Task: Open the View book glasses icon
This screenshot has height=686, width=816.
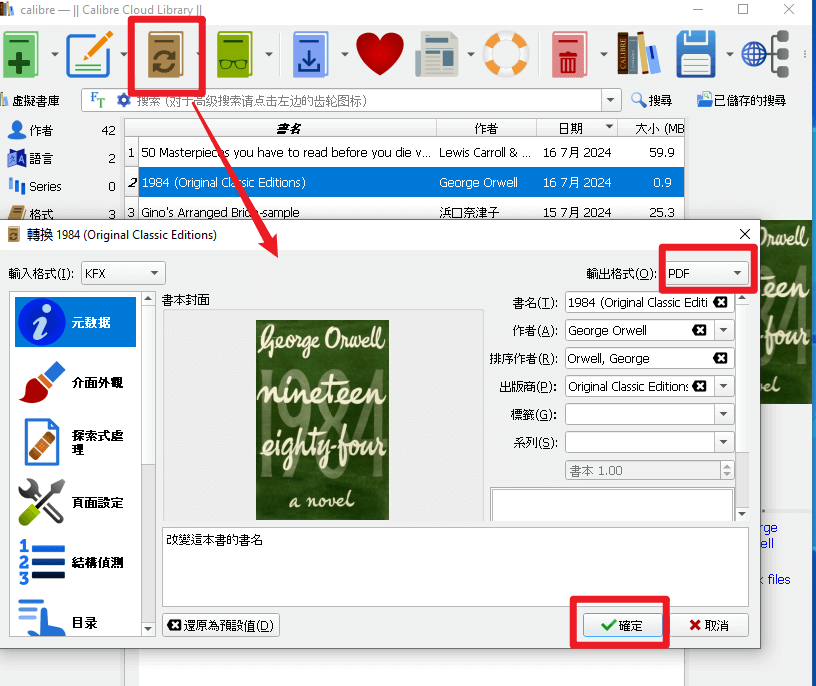Action: (235, 54)
